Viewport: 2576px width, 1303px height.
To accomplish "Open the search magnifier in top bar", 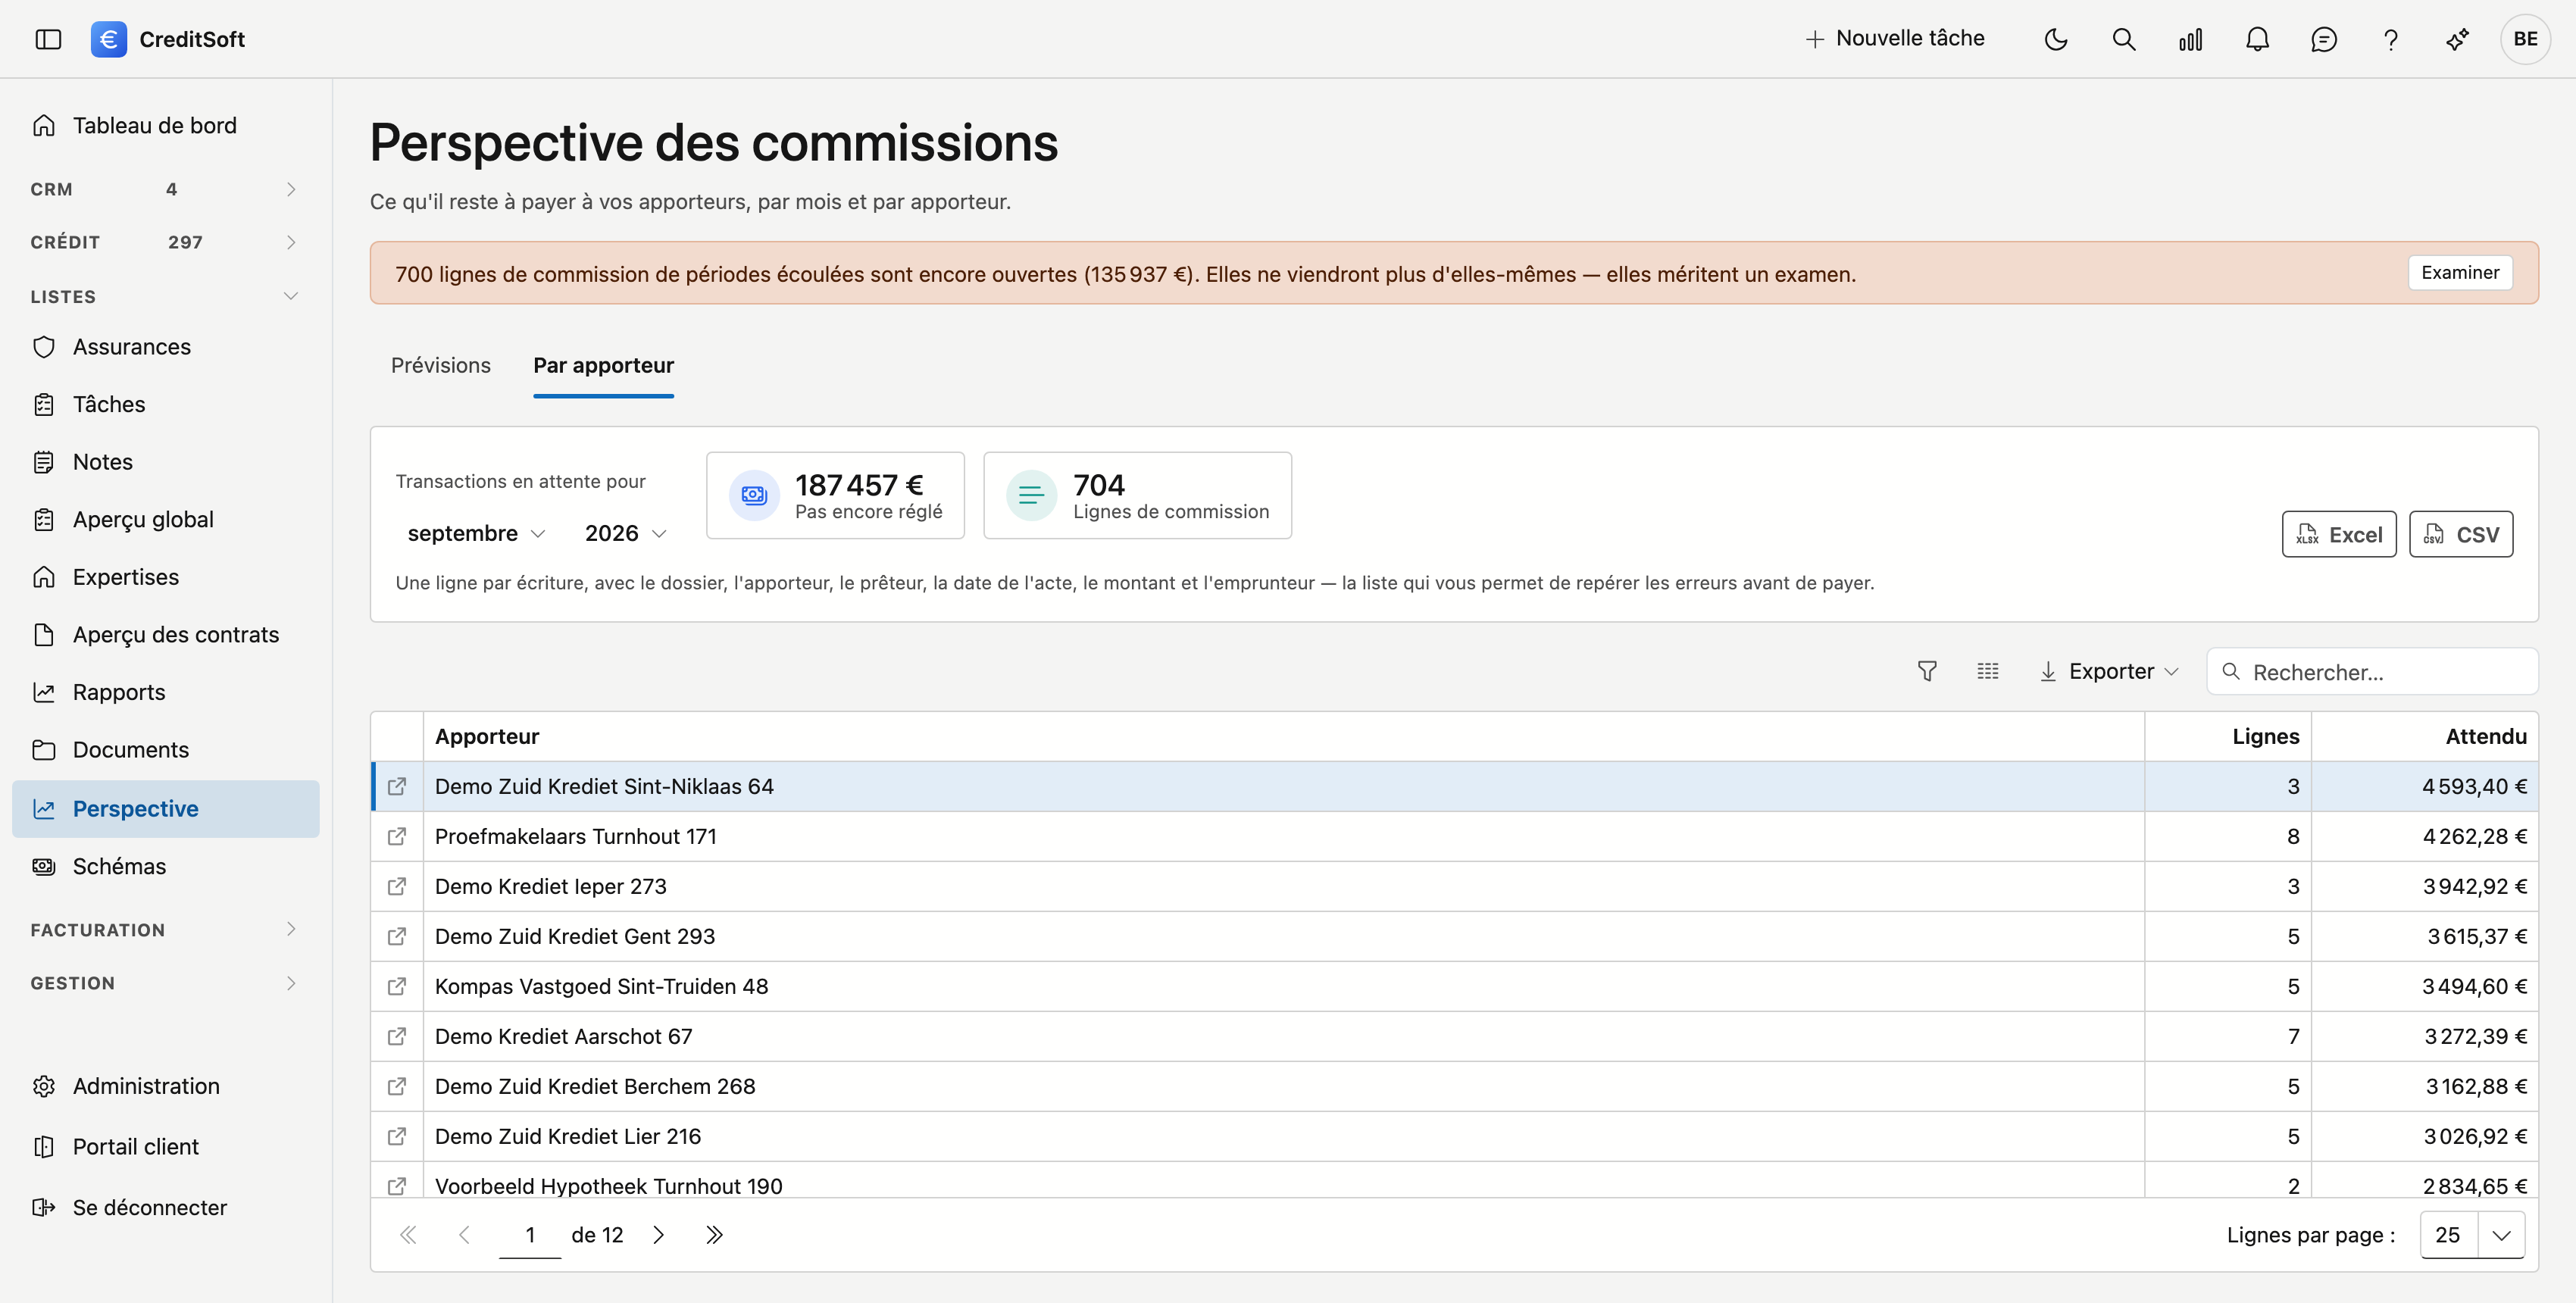I will [x=2123, y=39].
